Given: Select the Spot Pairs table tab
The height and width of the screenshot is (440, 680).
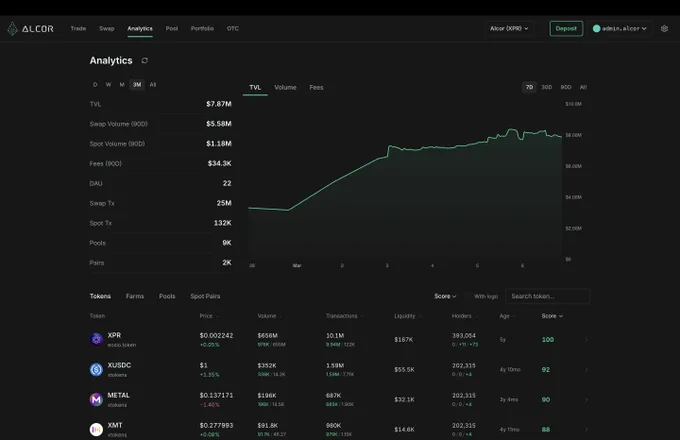Looking at the screenshot, I should 205,297.
